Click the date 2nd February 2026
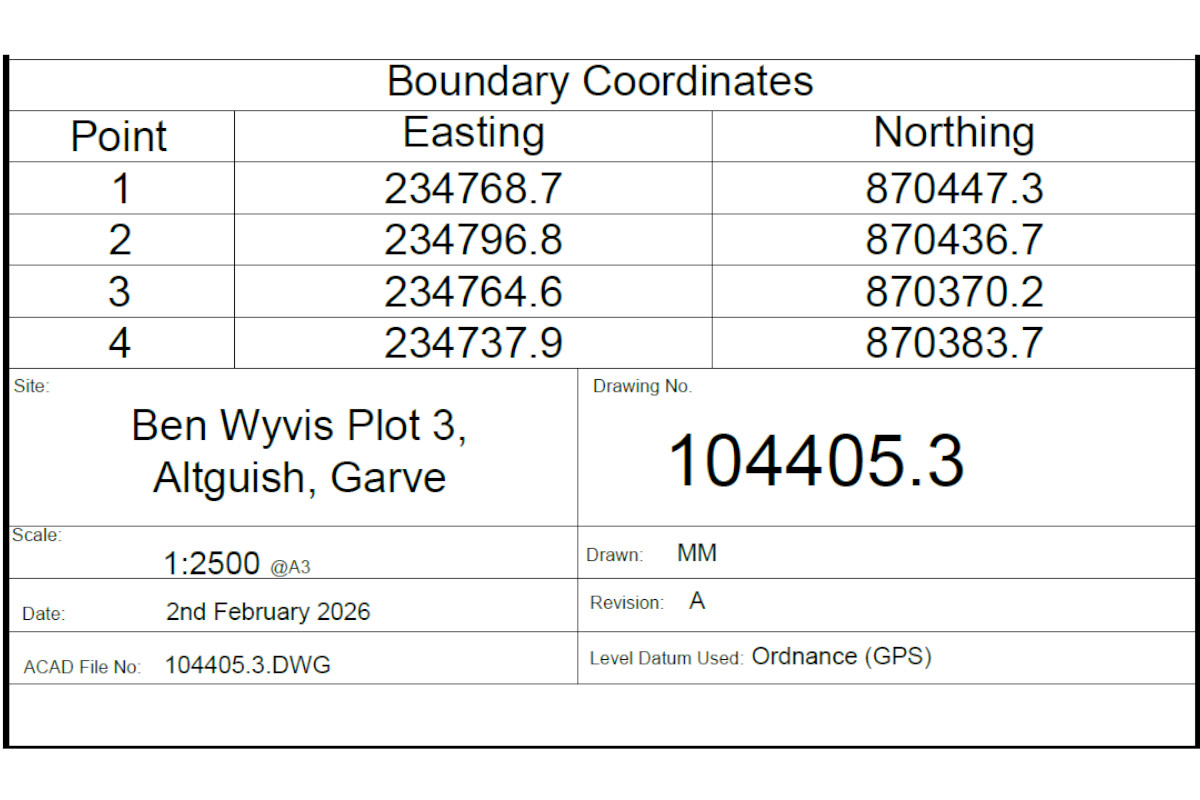1200x800 pixels. (x=268, y=612)
